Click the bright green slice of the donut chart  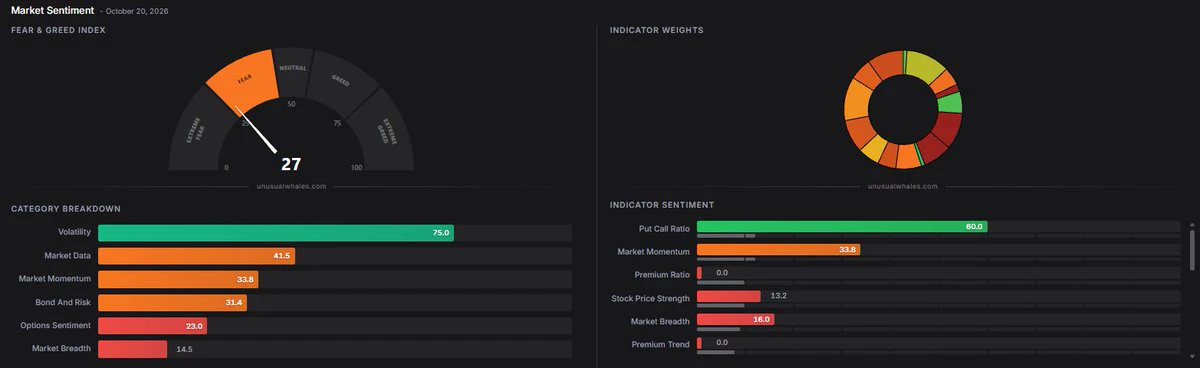click(x=950, y=102)
